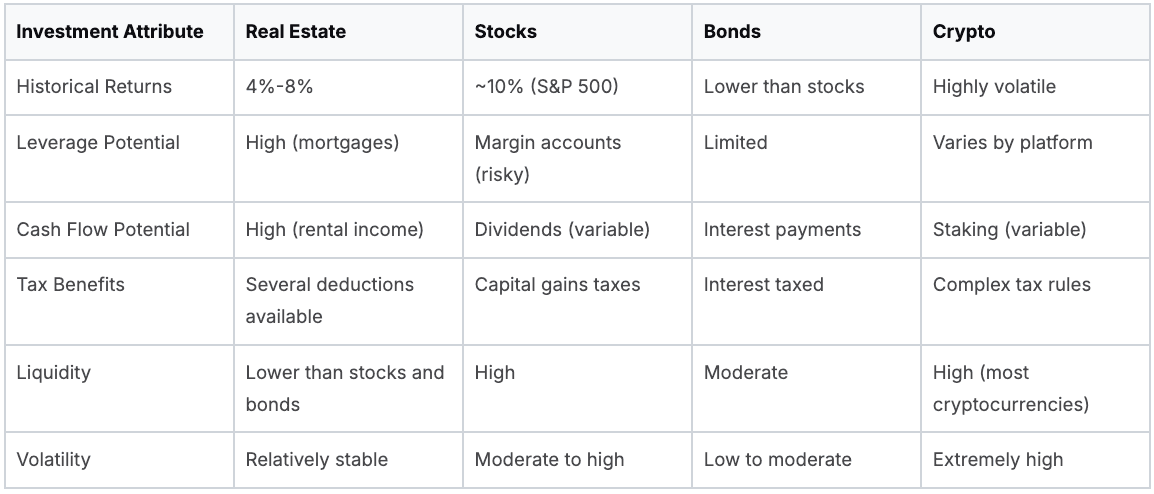
Task: Click the Tax Benefits row label
Action: (71, 284)
